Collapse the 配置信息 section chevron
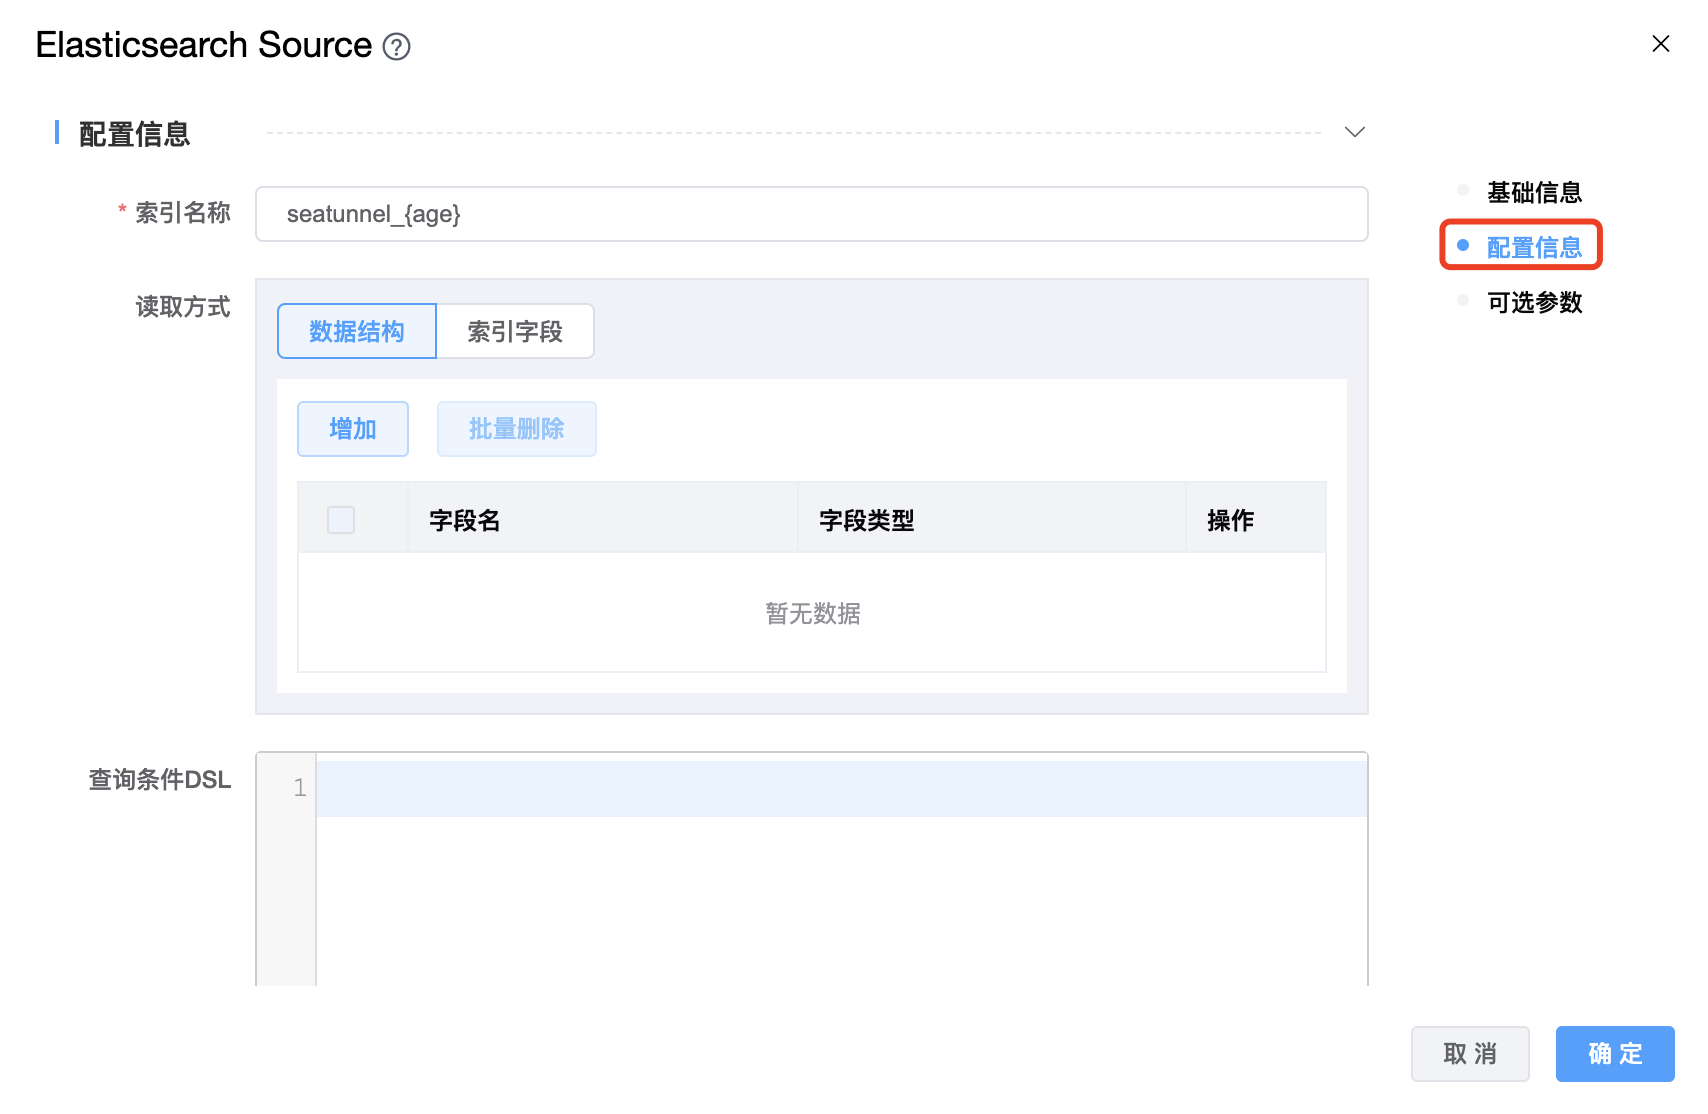Viewport: 1708px width, 1114px height. [x=1354, y=132]
